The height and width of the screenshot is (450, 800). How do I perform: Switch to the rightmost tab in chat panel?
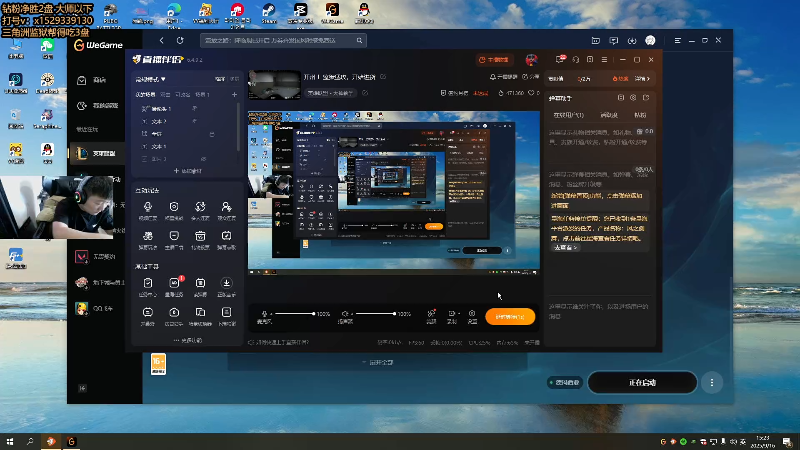click(640, 115)
